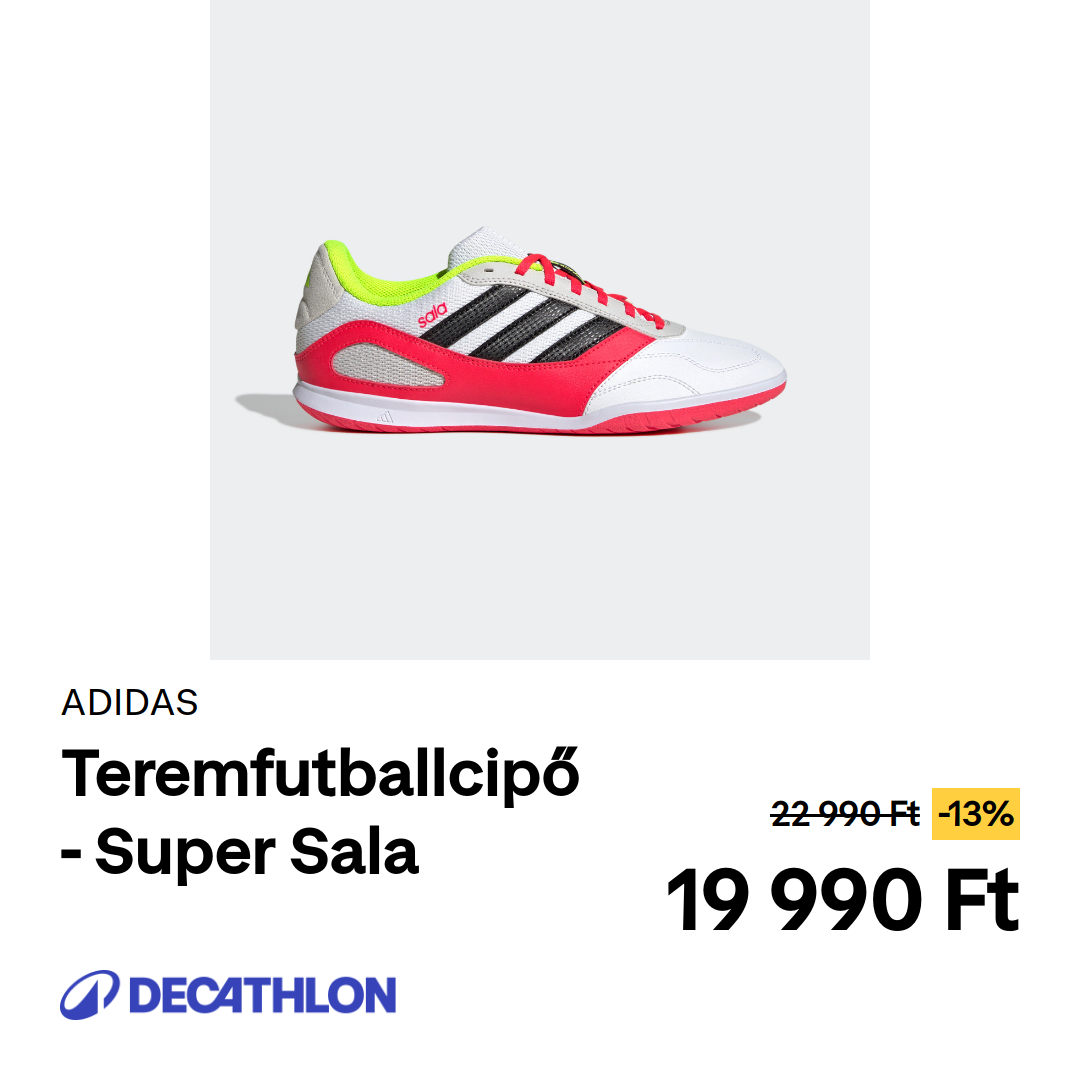Click the white mesh tongue of shoe
This screenshot has width=1080, height=1080.
coord(488,247)
